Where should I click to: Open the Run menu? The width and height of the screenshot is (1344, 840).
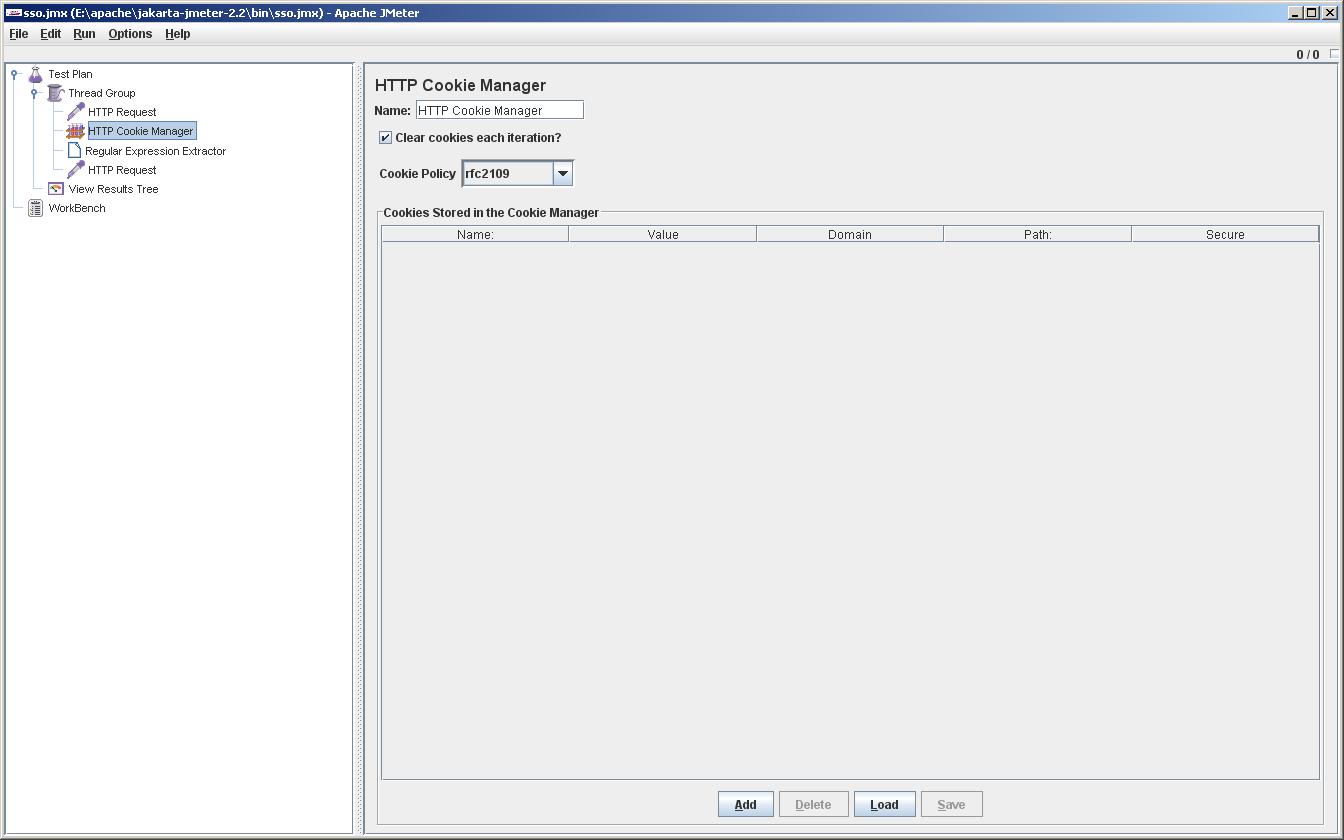pyautogui.click(x=84, y=34)
